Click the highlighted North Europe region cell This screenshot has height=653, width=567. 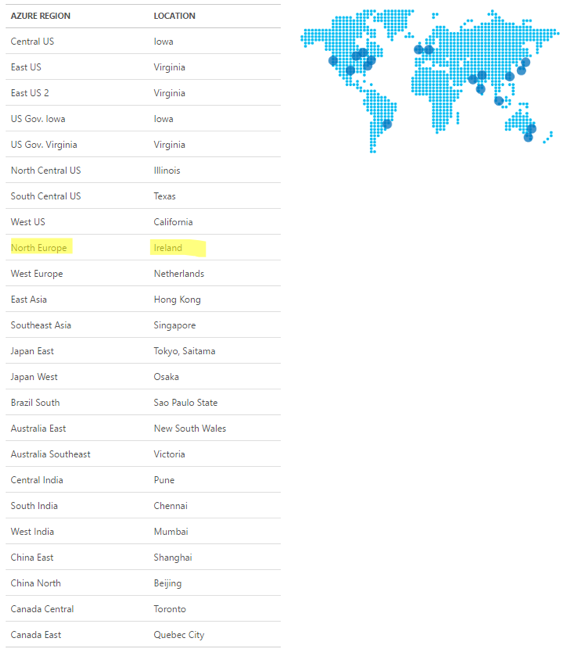41,247
